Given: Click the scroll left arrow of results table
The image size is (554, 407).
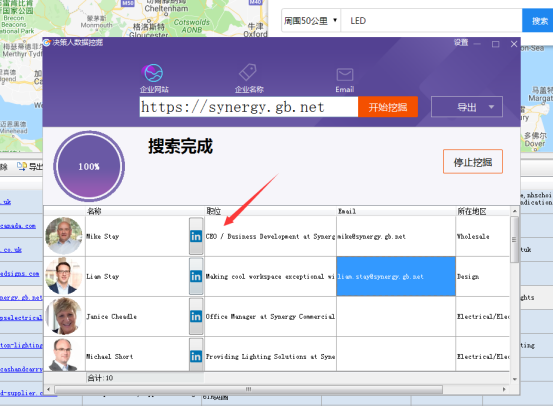Looking at the screenshot, I should tap(49, 389).
